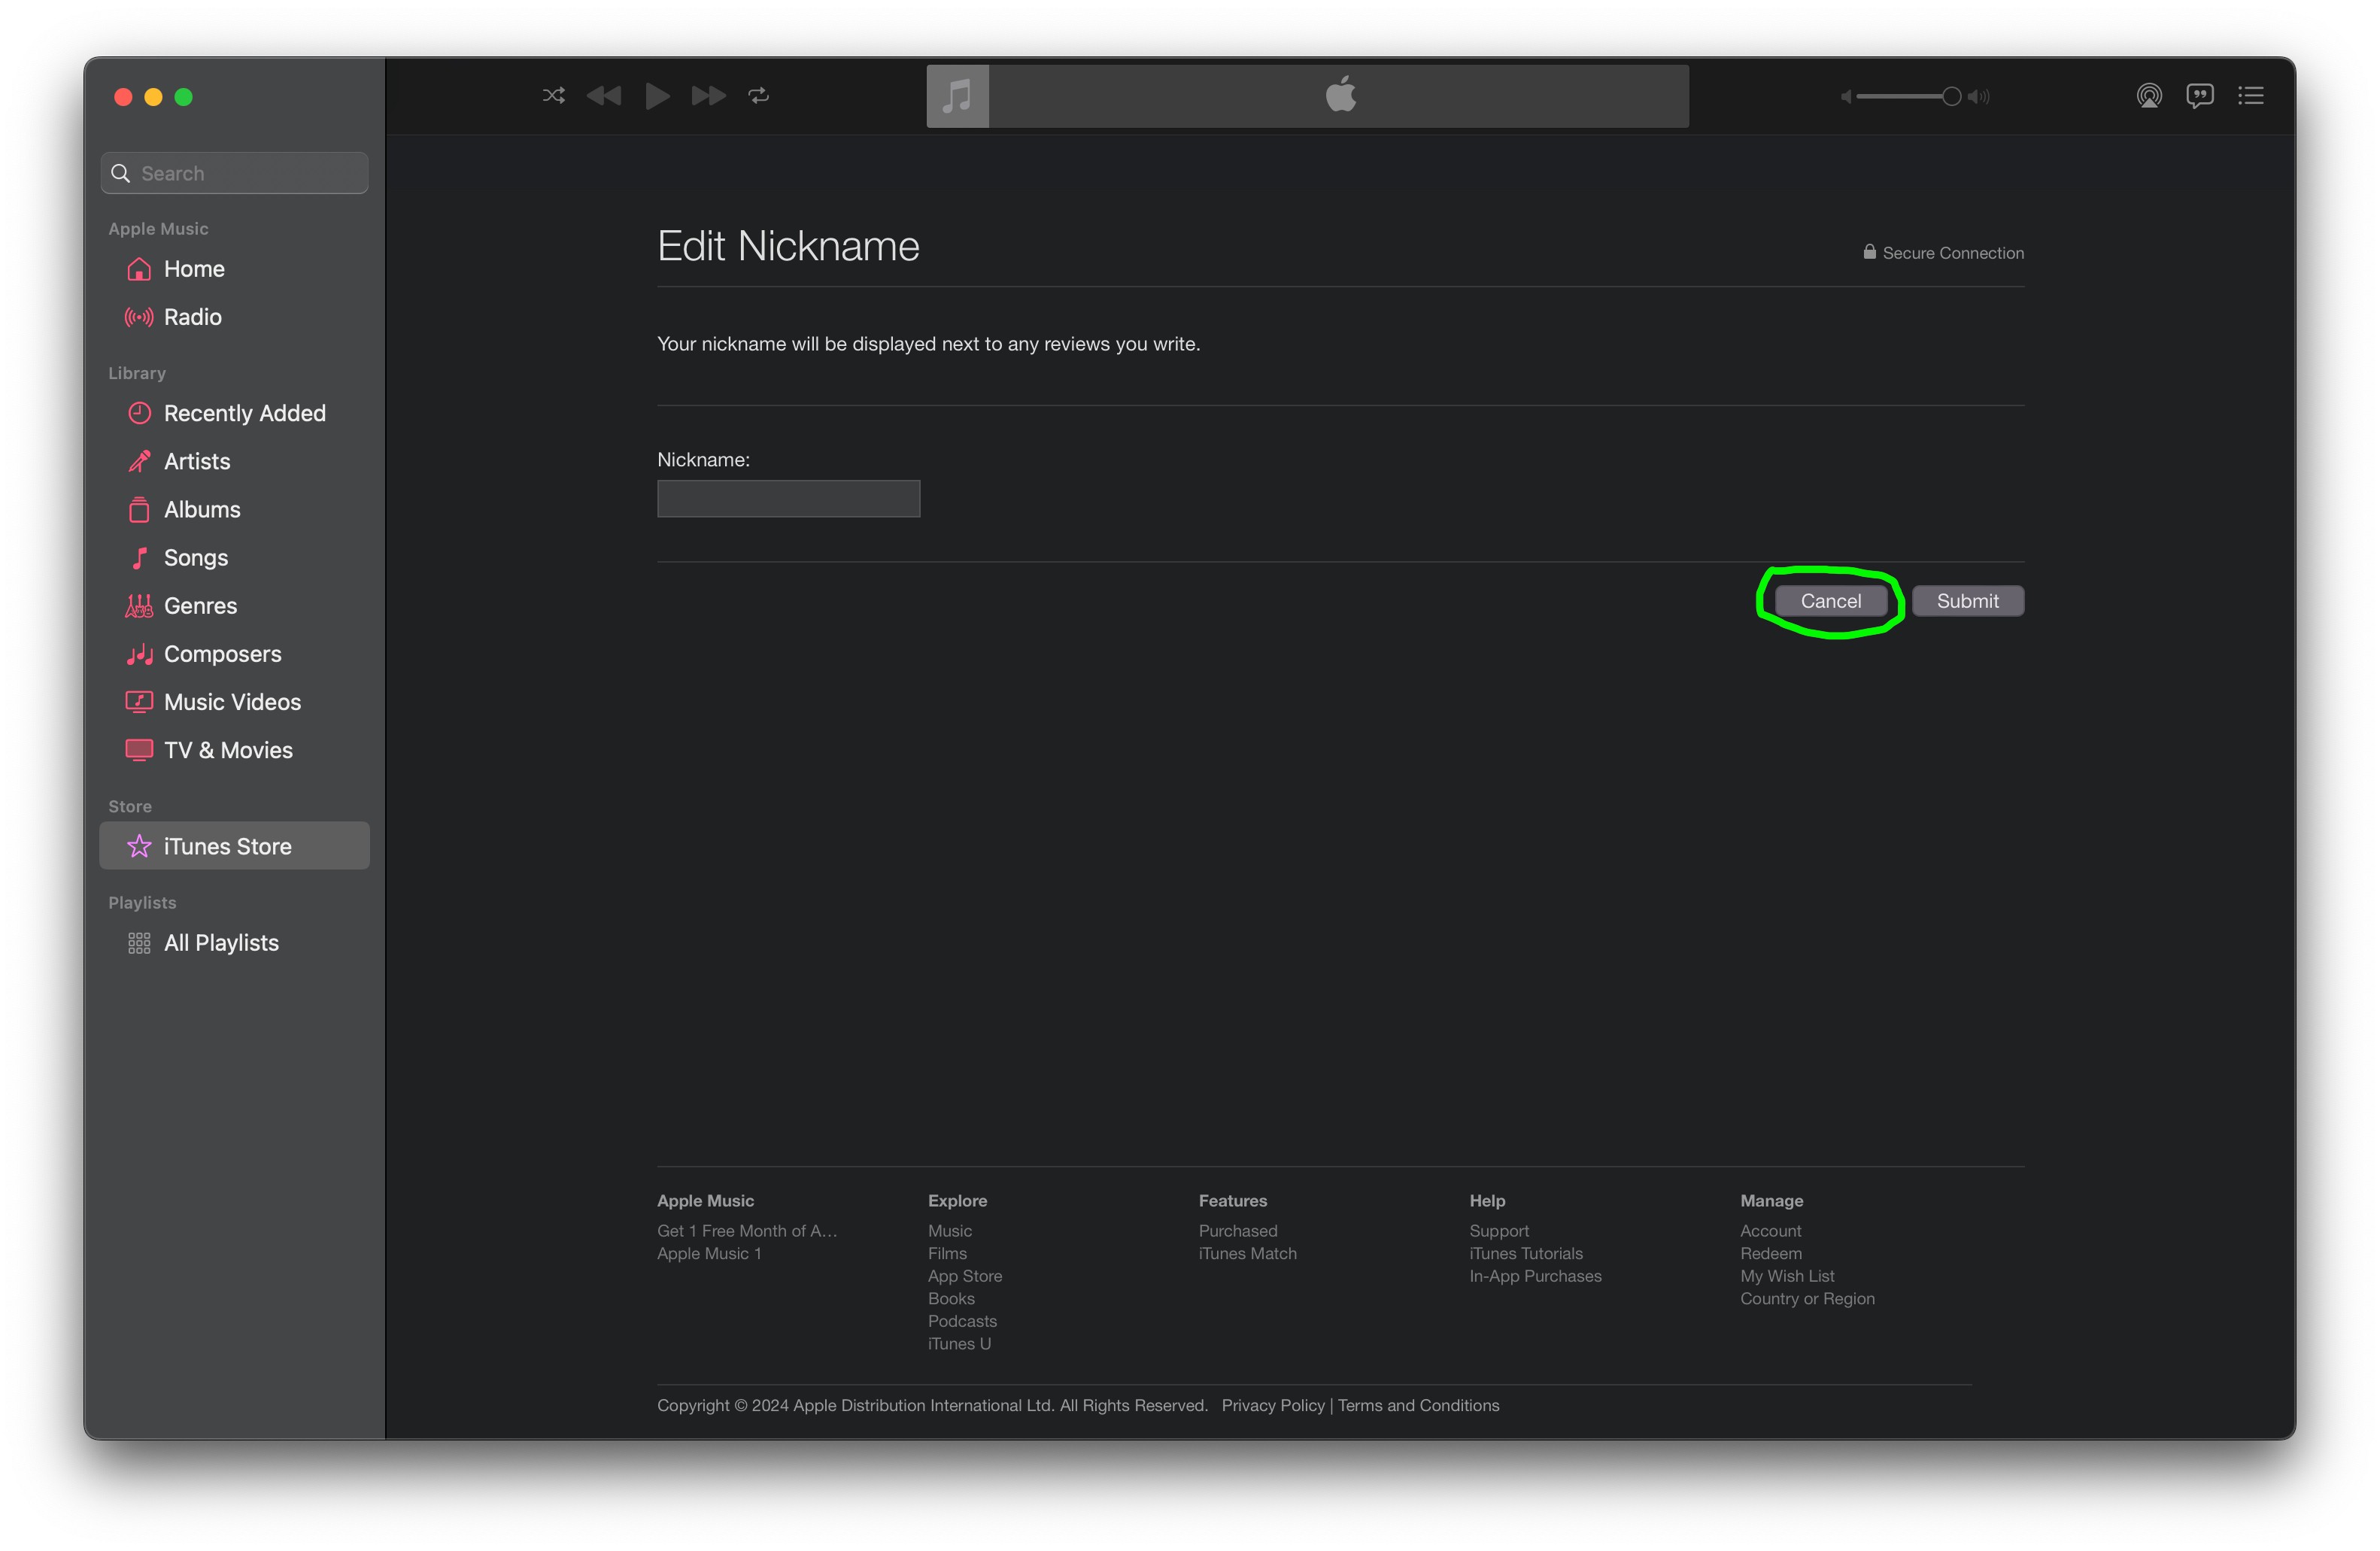Skip to next track
The image size is (2380, 1551).
pyautogui.click(x=708, y=96)
